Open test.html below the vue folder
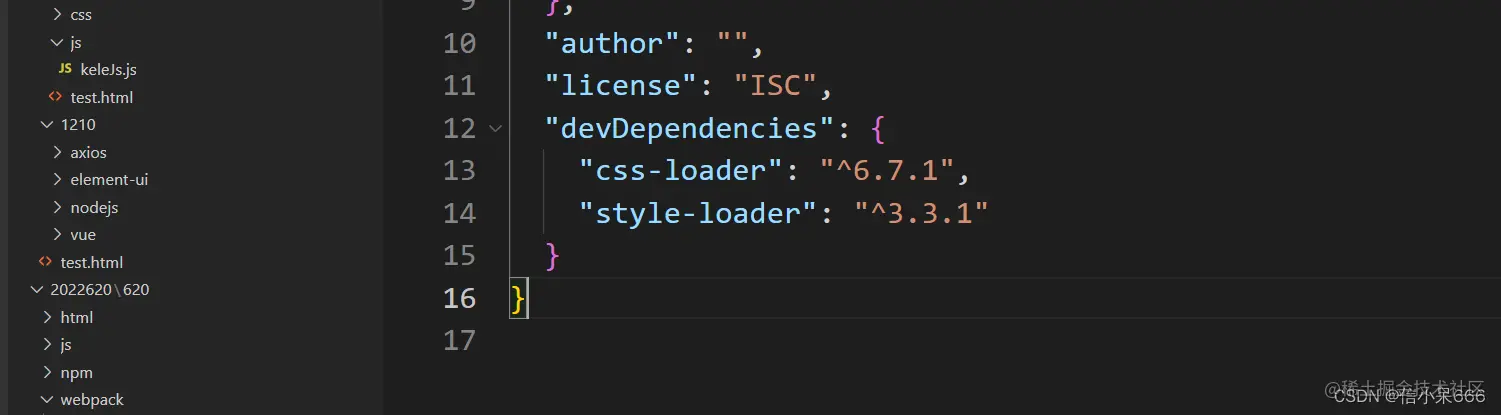Image resolution: width=1501 pixels, height=415 pixels. 91,262
